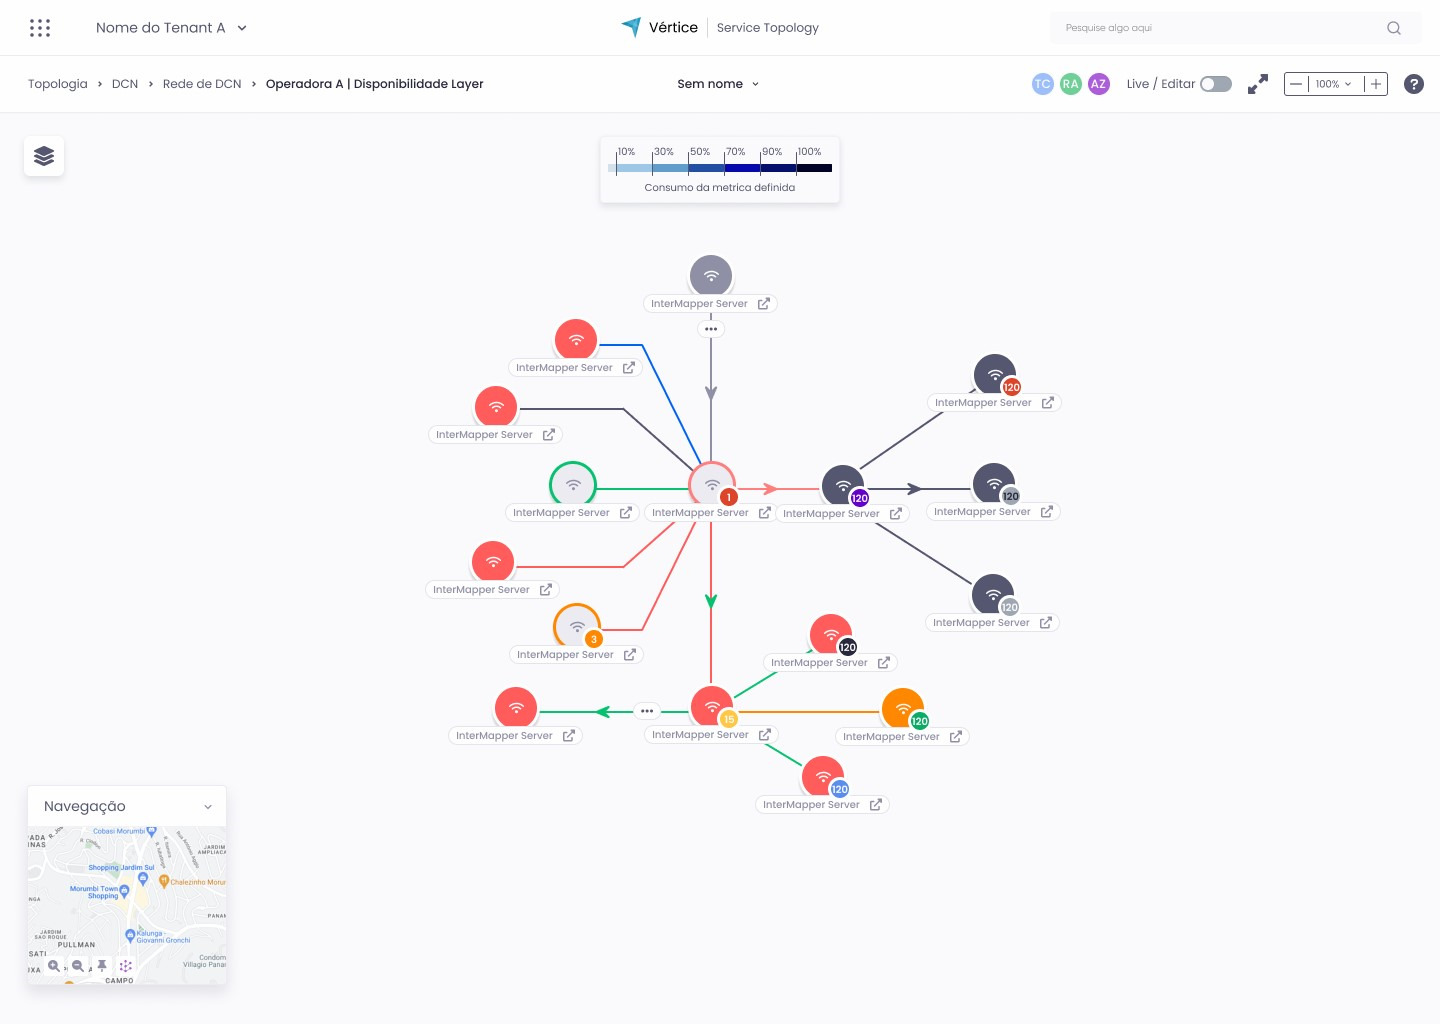Open the layers panel icon
This screenshot has height=1024, width=1440.
[44, 156]
